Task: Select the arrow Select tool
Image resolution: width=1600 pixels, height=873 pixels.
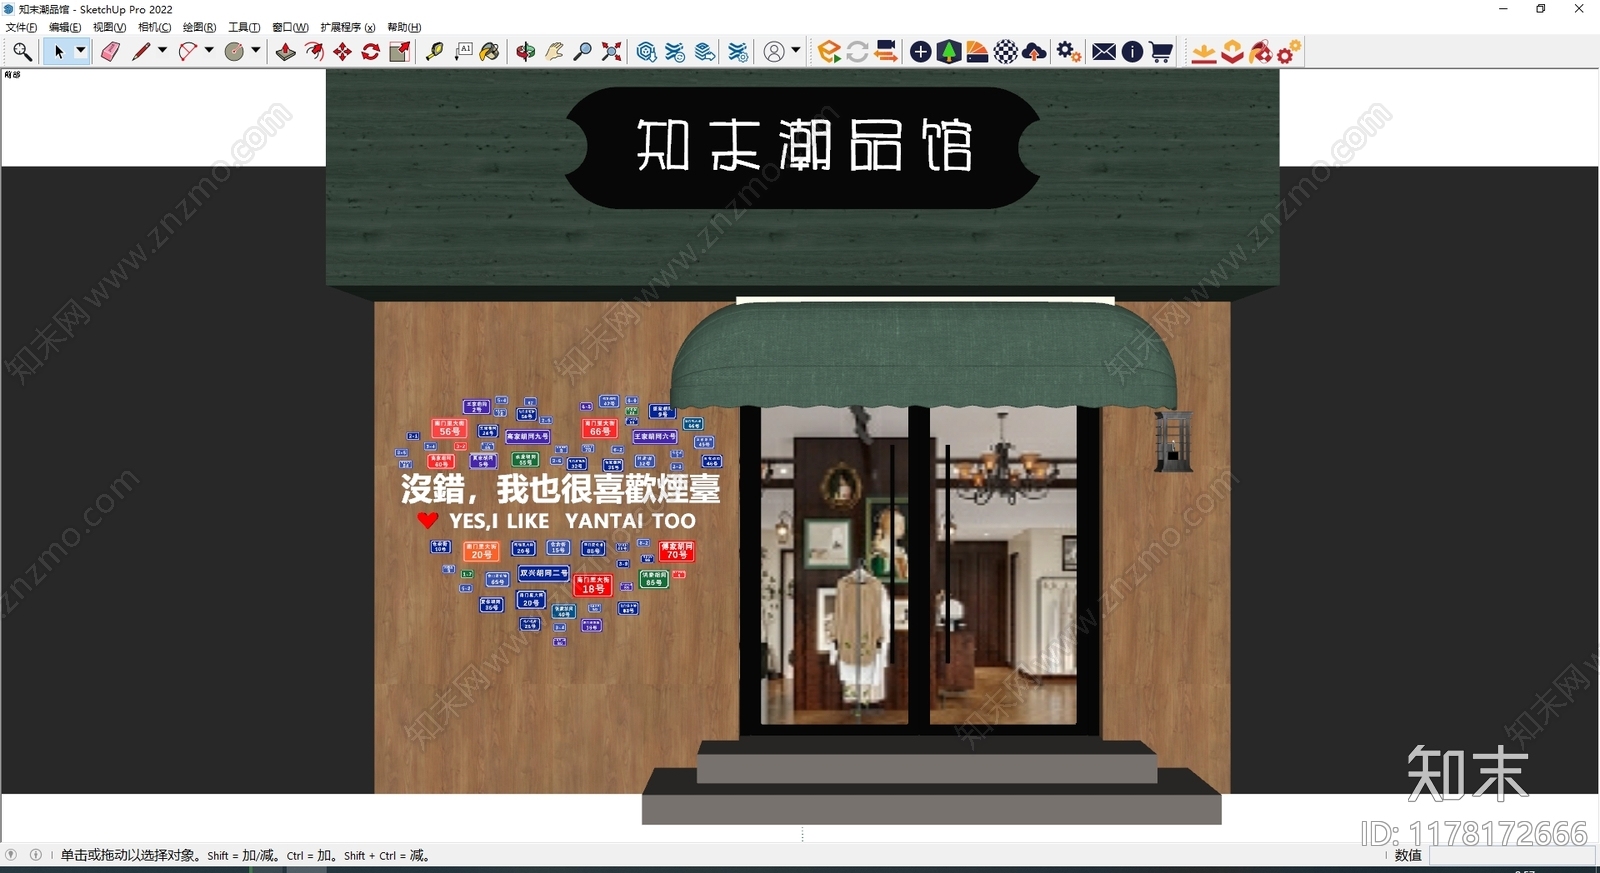Action: tap(58, 52)
